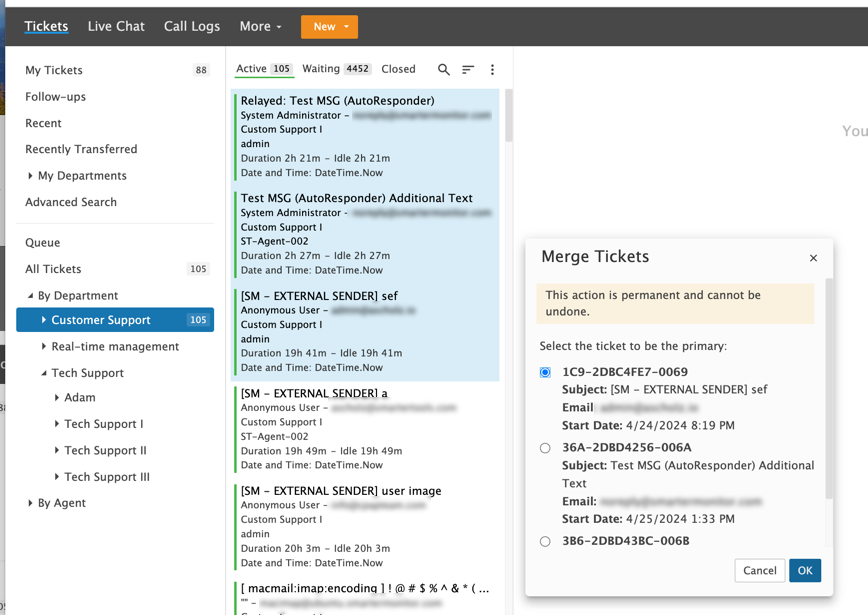Click the search magnifier icon in ticket list
868x615 pixels.
pos(444,70)
